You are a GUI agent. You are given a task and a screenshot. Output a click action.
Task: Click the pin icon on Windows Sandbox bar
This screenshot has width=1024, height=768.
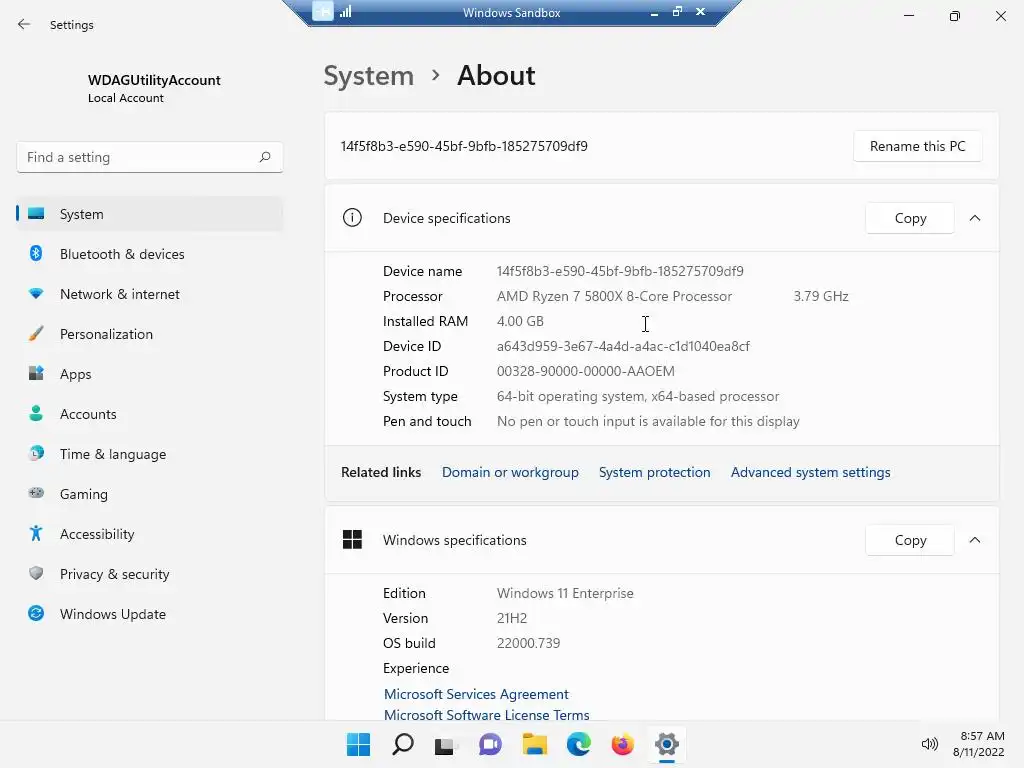tap(323, 11)
